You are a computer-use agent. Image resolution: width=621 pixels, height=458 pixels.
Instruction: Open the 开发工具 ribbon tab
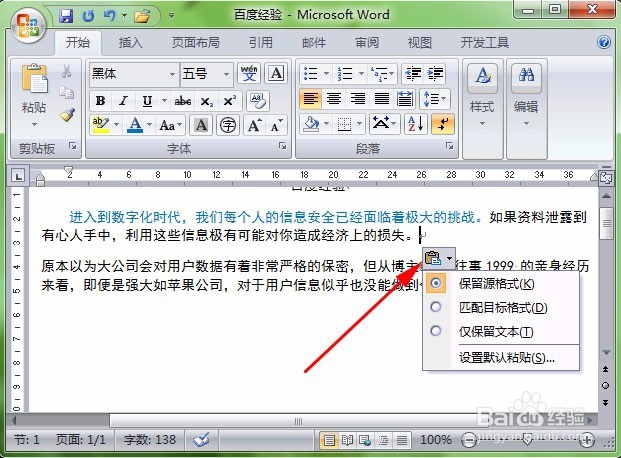tap(484, 42)
